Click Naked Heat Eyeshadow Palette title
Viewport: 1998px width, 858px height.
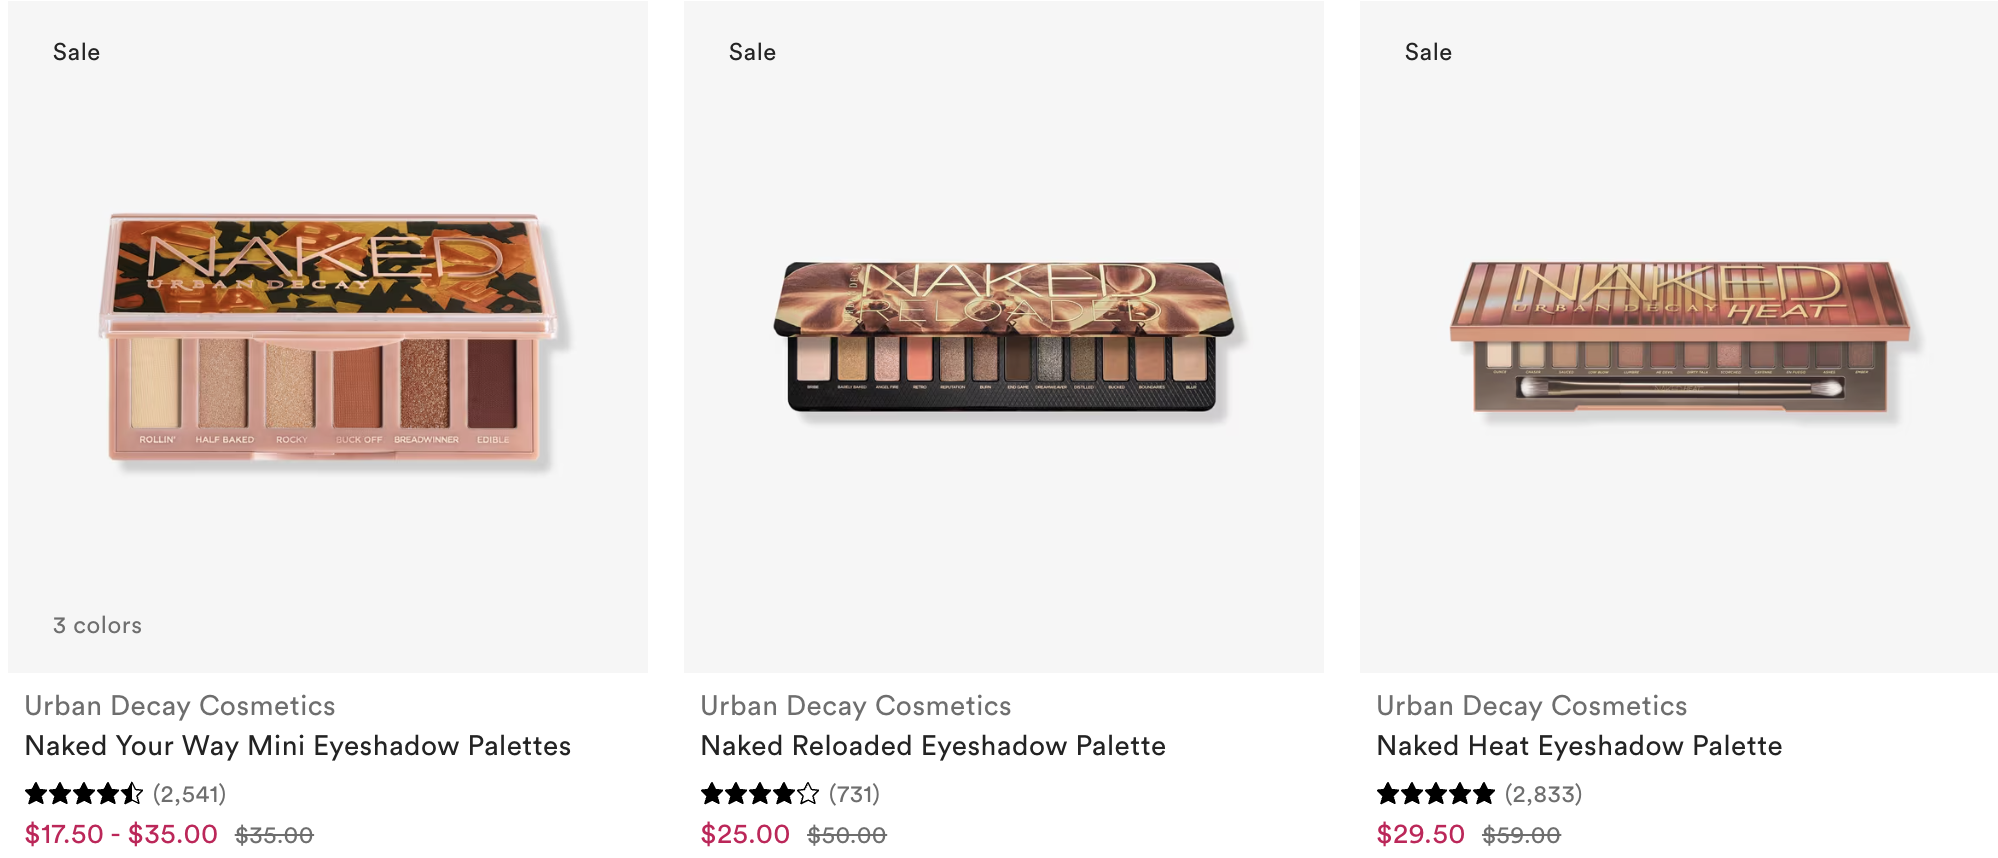click(x=1579, y=746)
